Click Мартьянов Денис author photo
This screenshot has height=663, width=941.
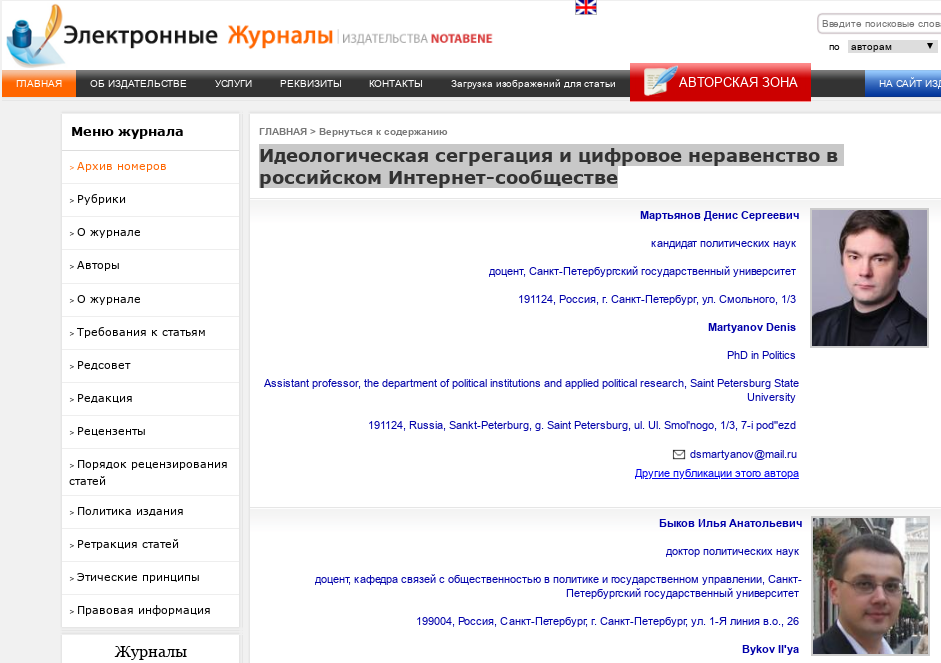coord(869,277)
